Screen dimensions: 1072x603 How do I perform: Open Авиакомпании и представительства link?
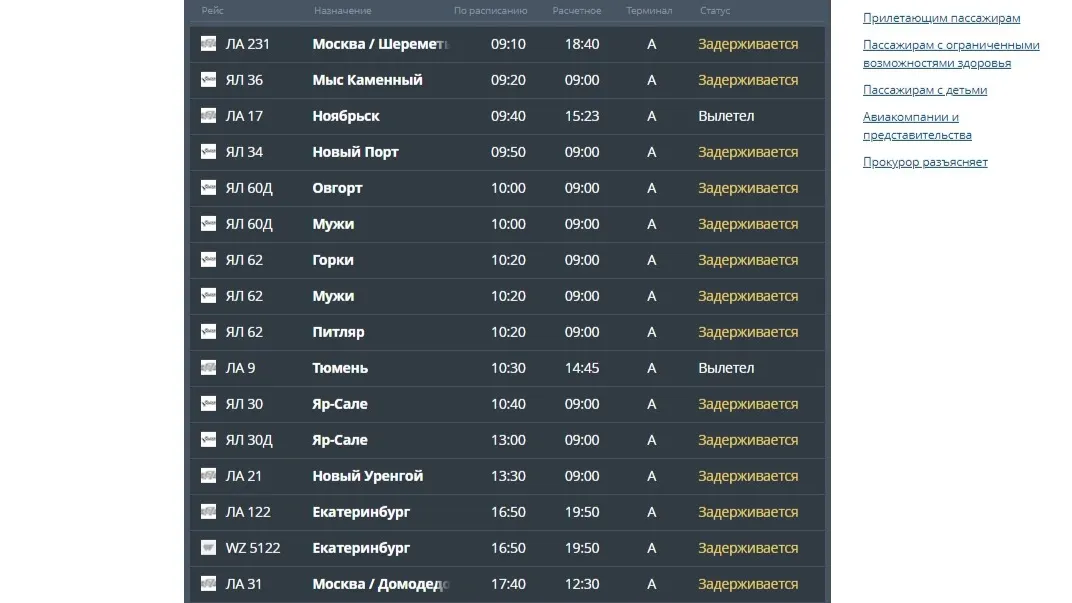click(917, 126)
